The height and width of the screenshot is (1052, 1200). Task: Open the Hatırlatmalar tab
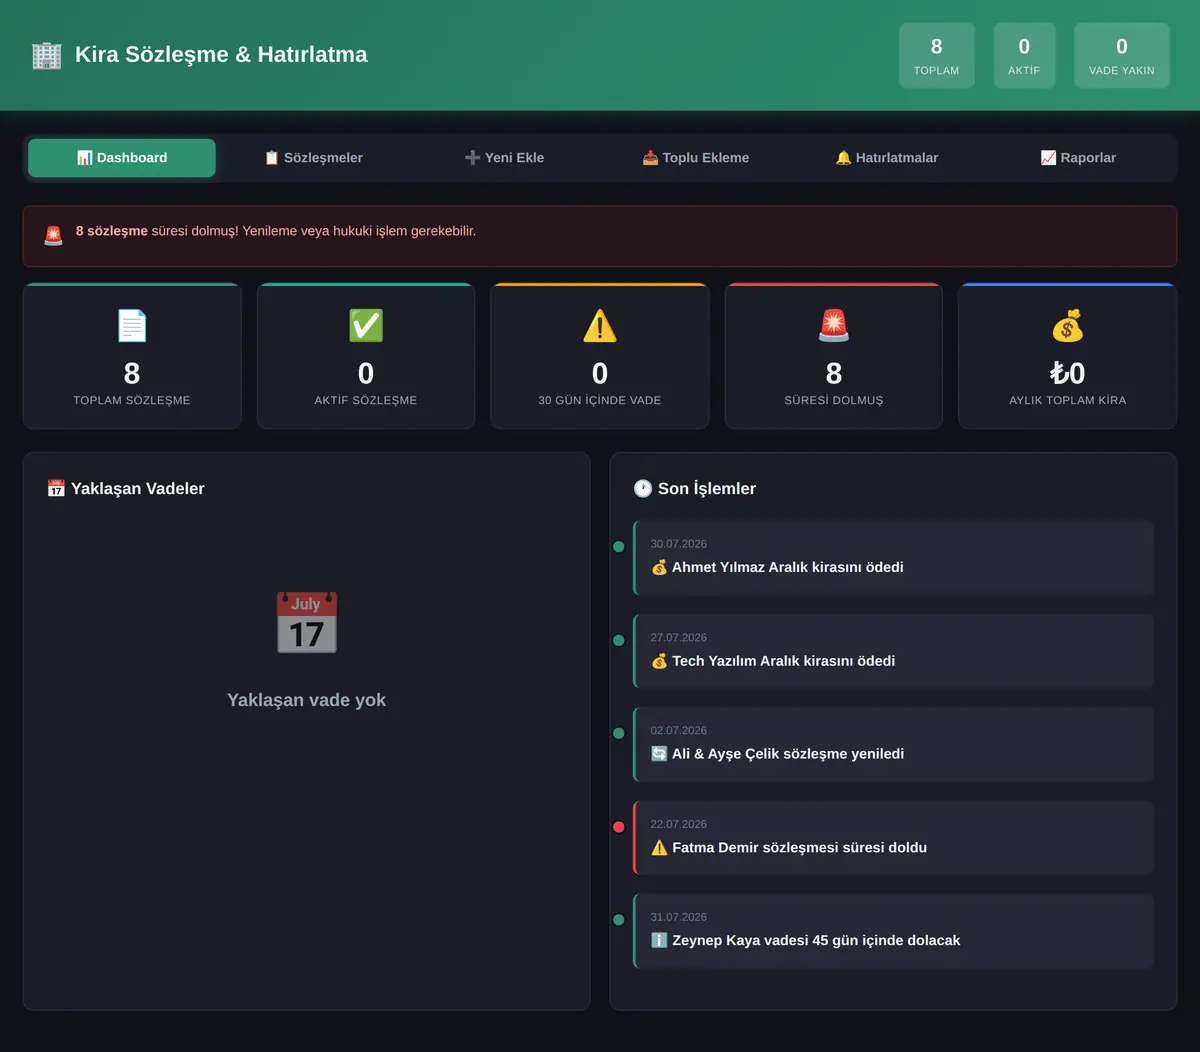(x=887, y=158)
